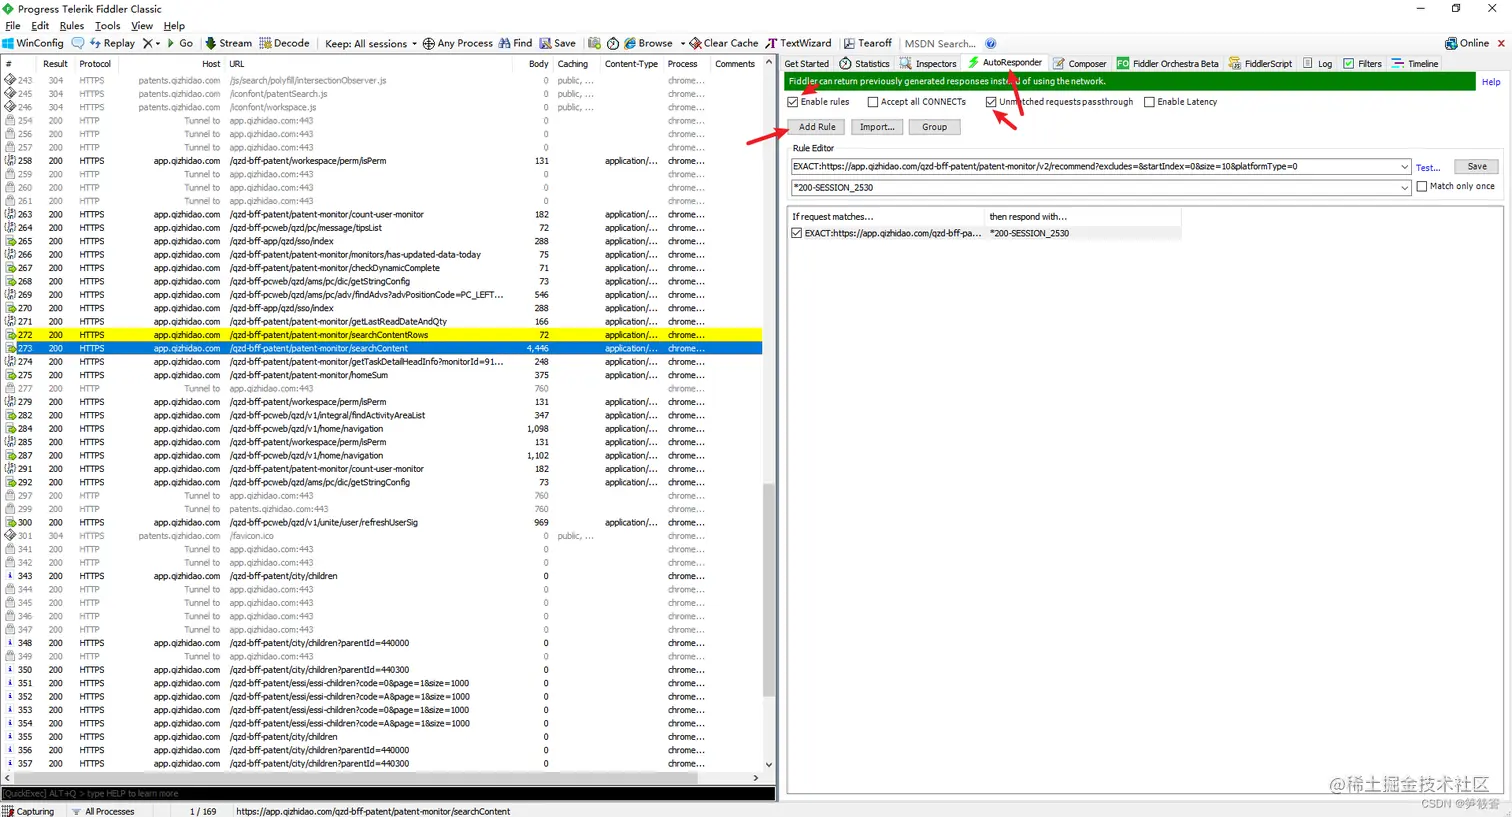
Task: Open the View menu
Action: tap(142, 26)
